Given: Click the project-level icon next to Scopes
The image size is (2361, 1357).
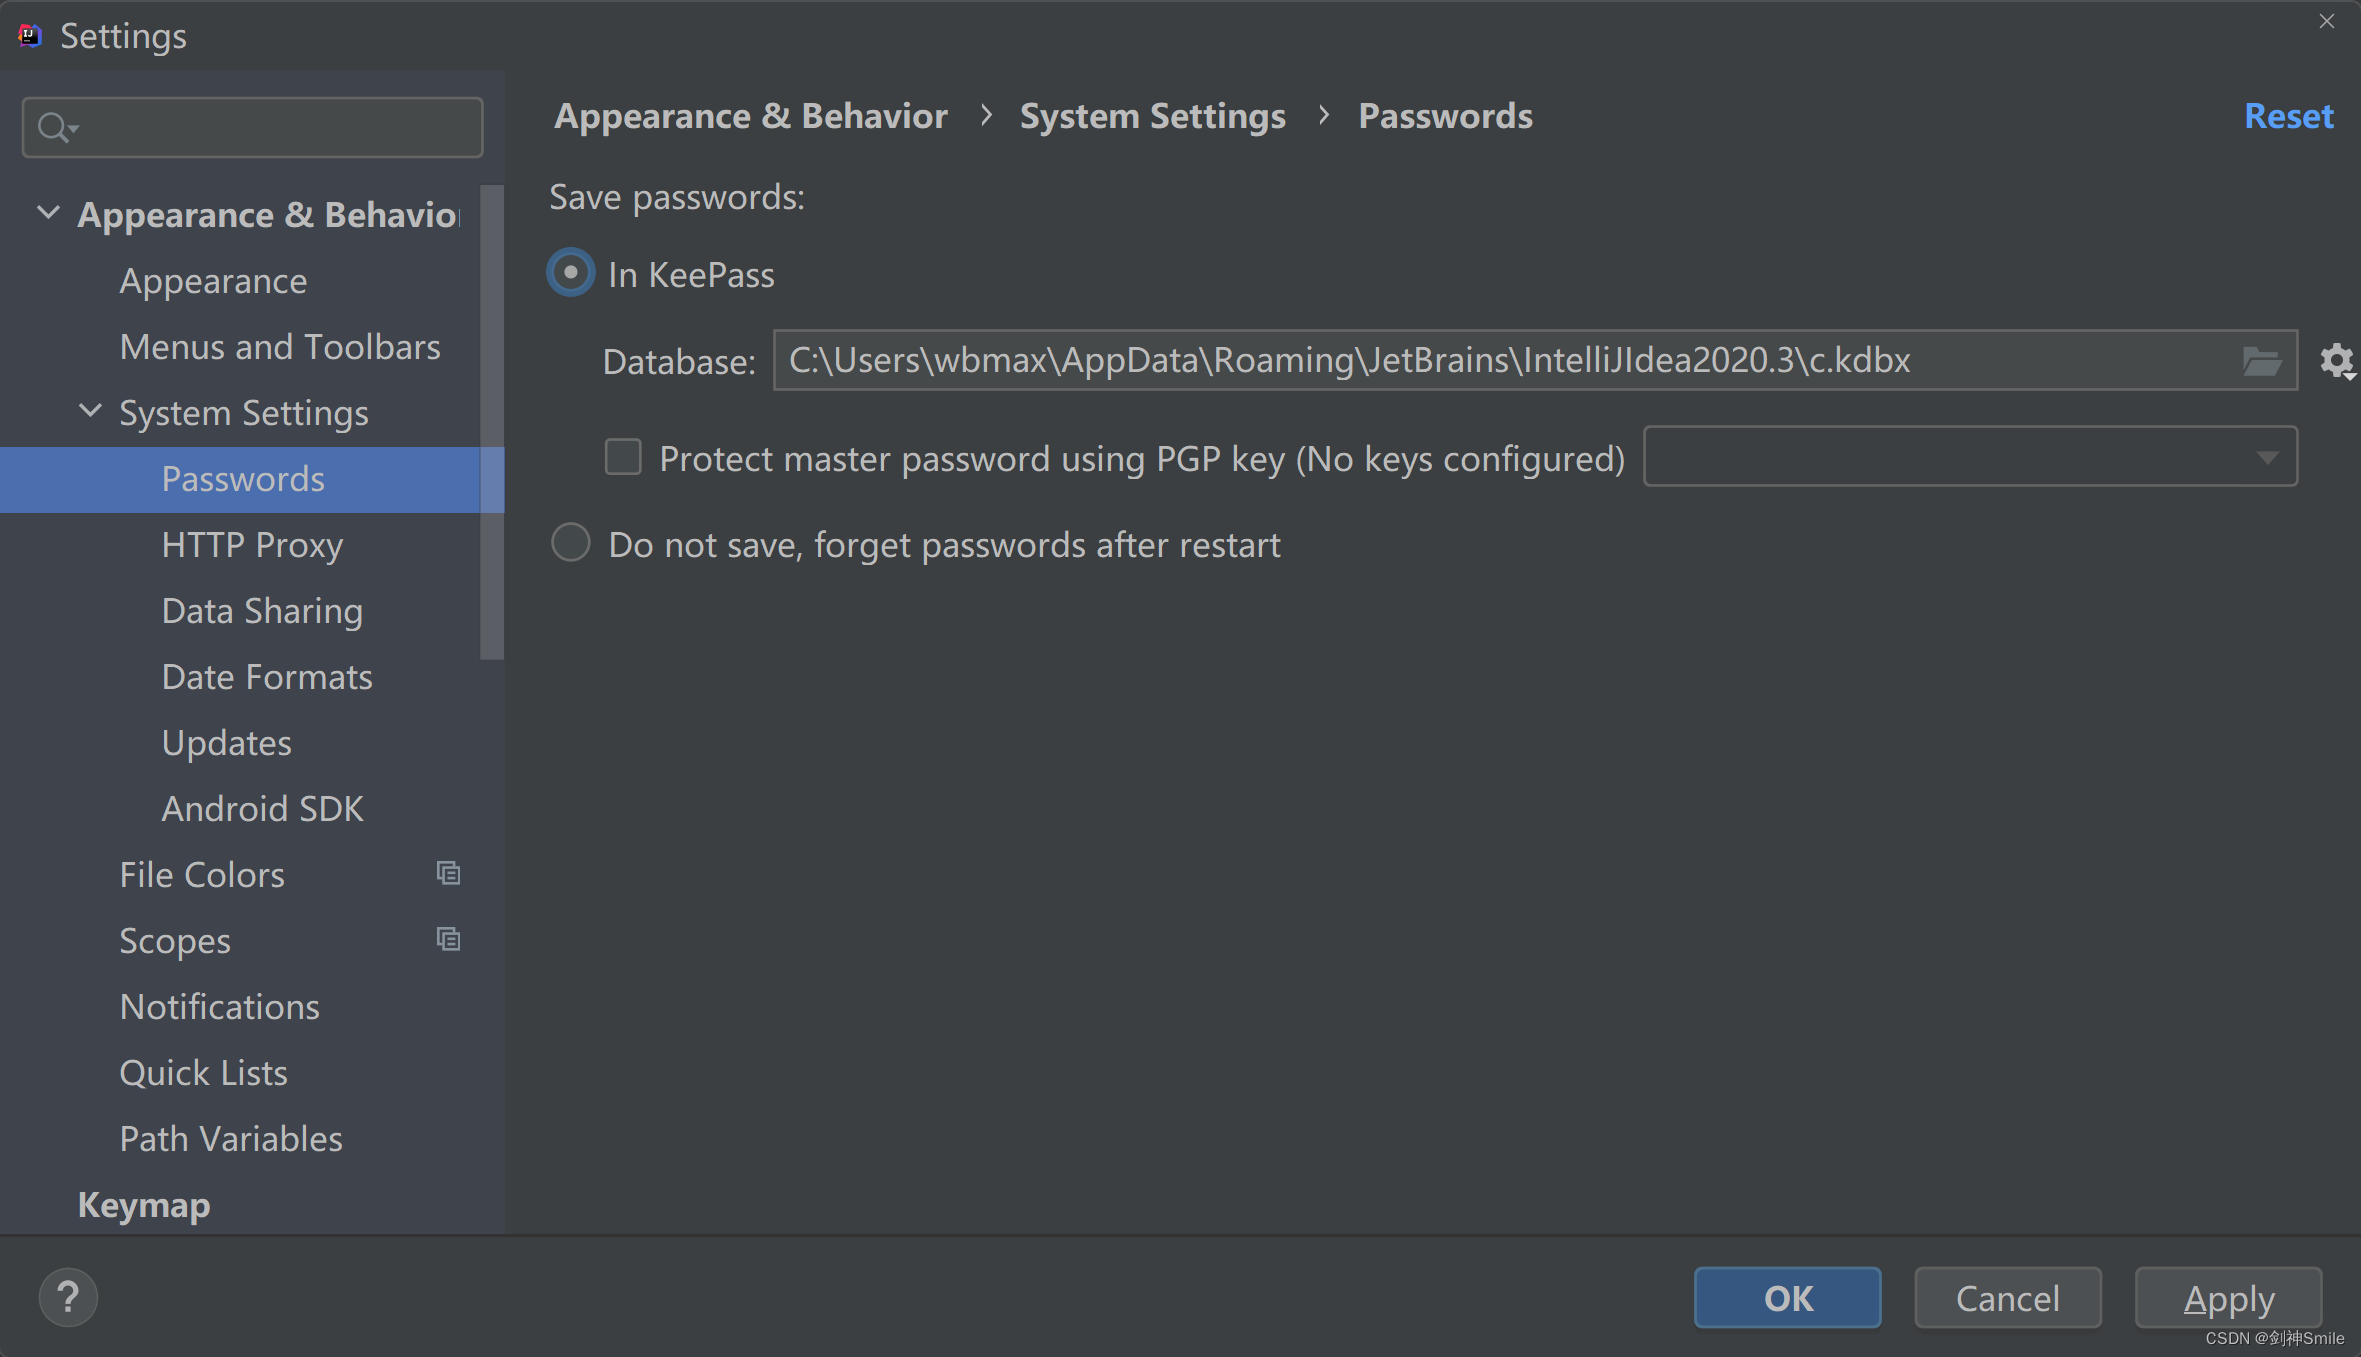Looking at the screenshot, I should [x=448, y=938].
